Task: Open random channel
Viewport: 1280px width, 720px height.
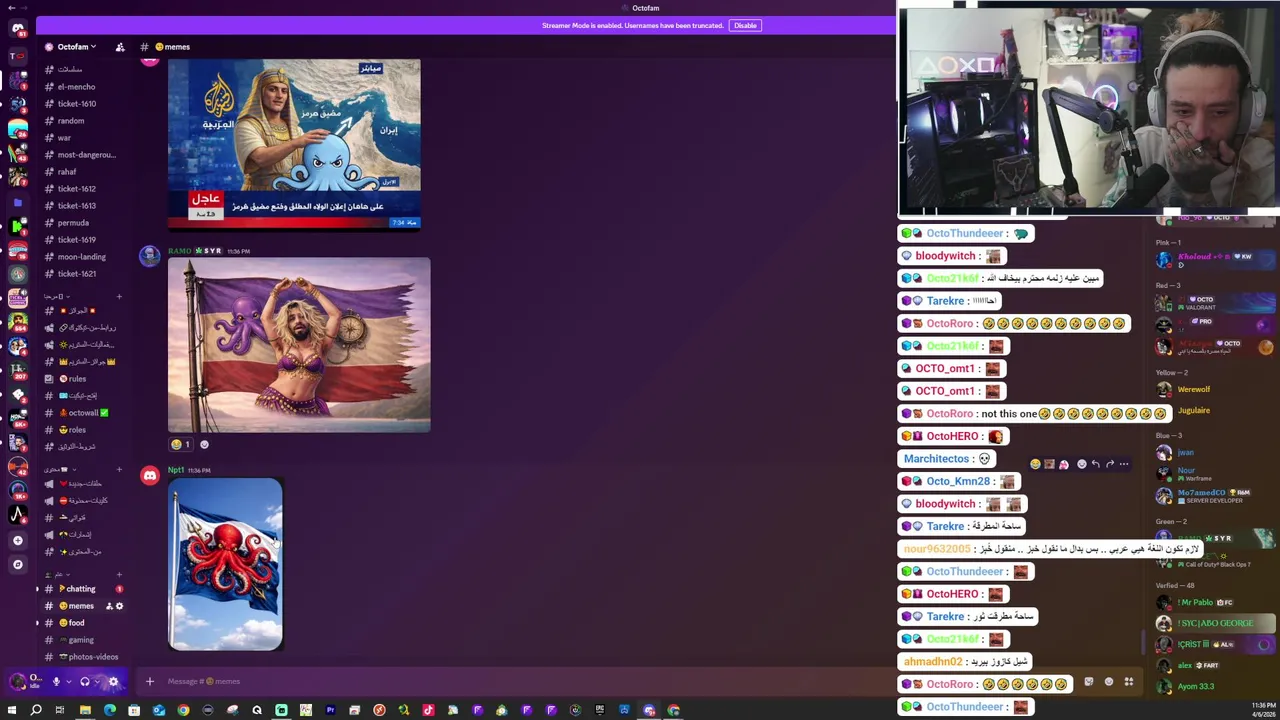Action: [x=84, y=121]
